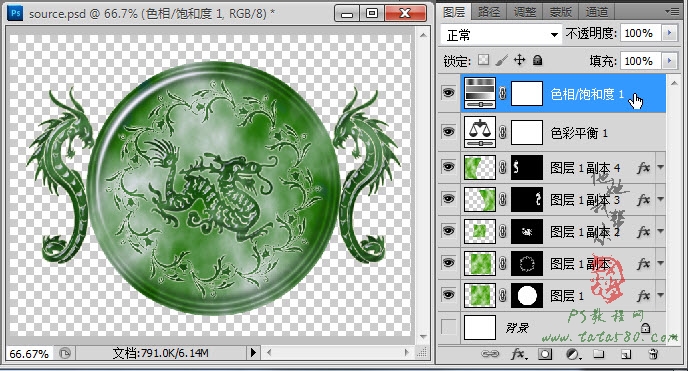Viewport: 688px width, 371px height.
Task: Select the 背景 layer thumbnail
Action: click(x=480, y=327)
